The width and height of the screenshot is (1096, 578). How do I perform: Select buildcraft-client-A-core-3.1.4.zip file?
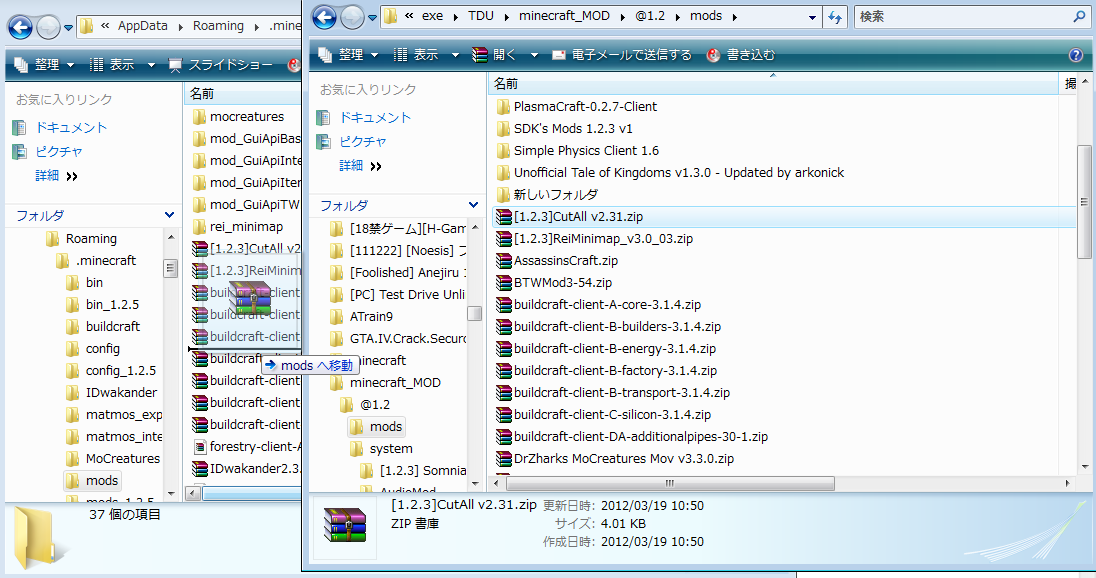point(598,305)
